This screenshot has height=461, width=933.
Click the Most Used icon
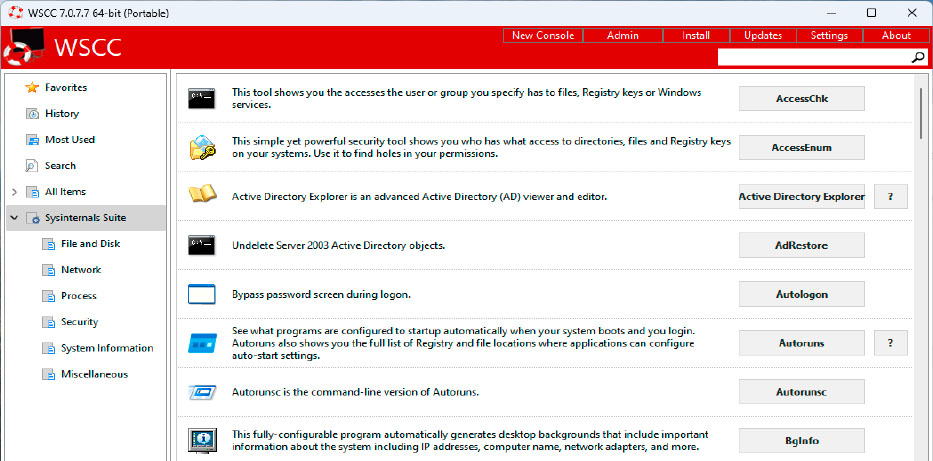32,140
